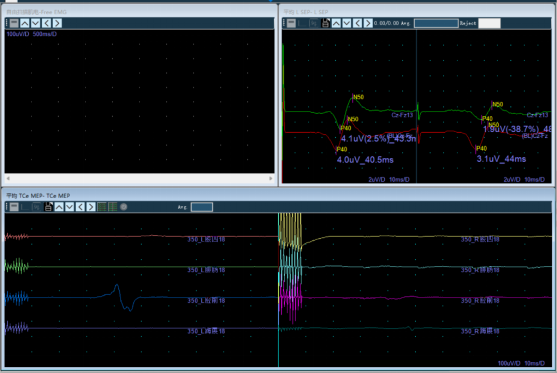The image size is (557, 373).
Task: Click the bottom-row 350_L channel label
Action: 206,331
